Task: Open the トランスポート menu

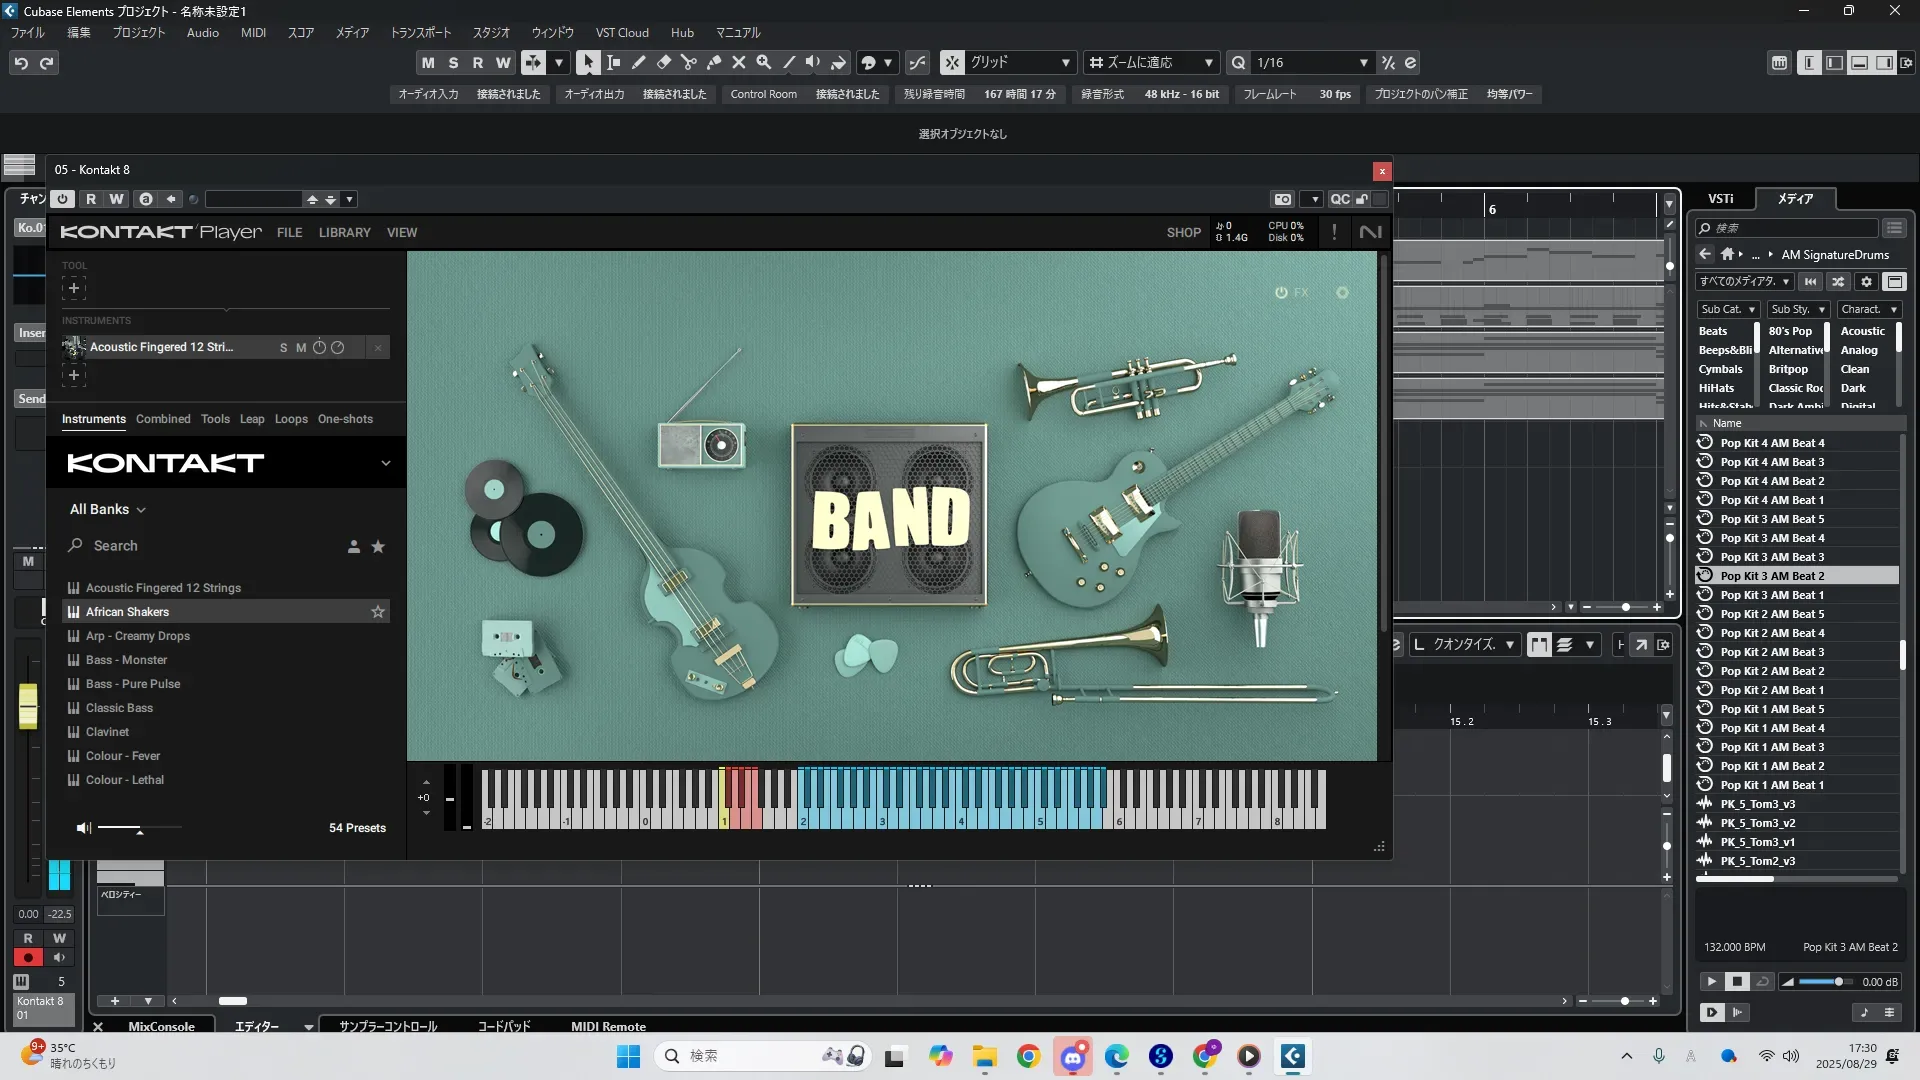Action: (x=420, y=33)
